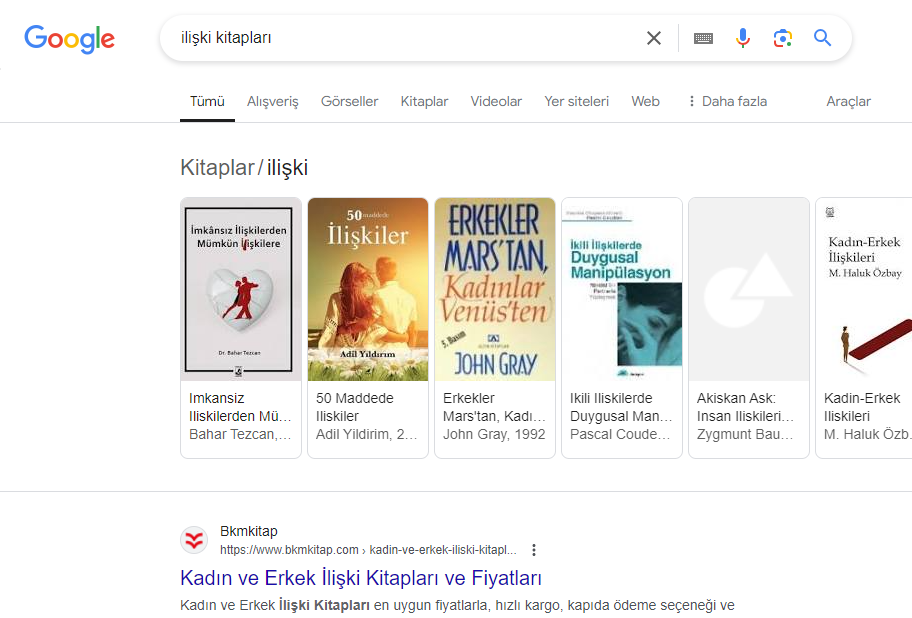The image size is (912, 618).
Task: Switch to the Web tab
Action: (646, 101)
